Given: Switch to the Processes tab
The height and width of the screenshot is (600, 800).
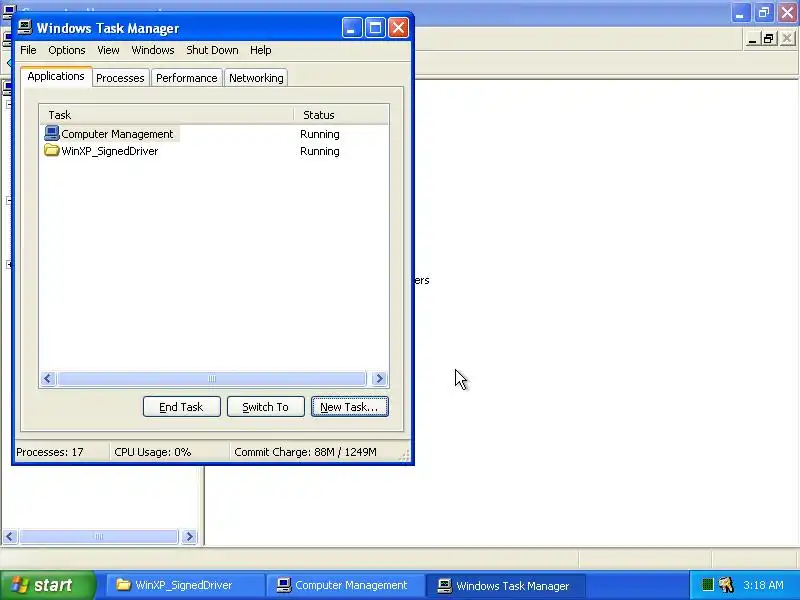Looking at the screenshot, I should click(120, 78).
